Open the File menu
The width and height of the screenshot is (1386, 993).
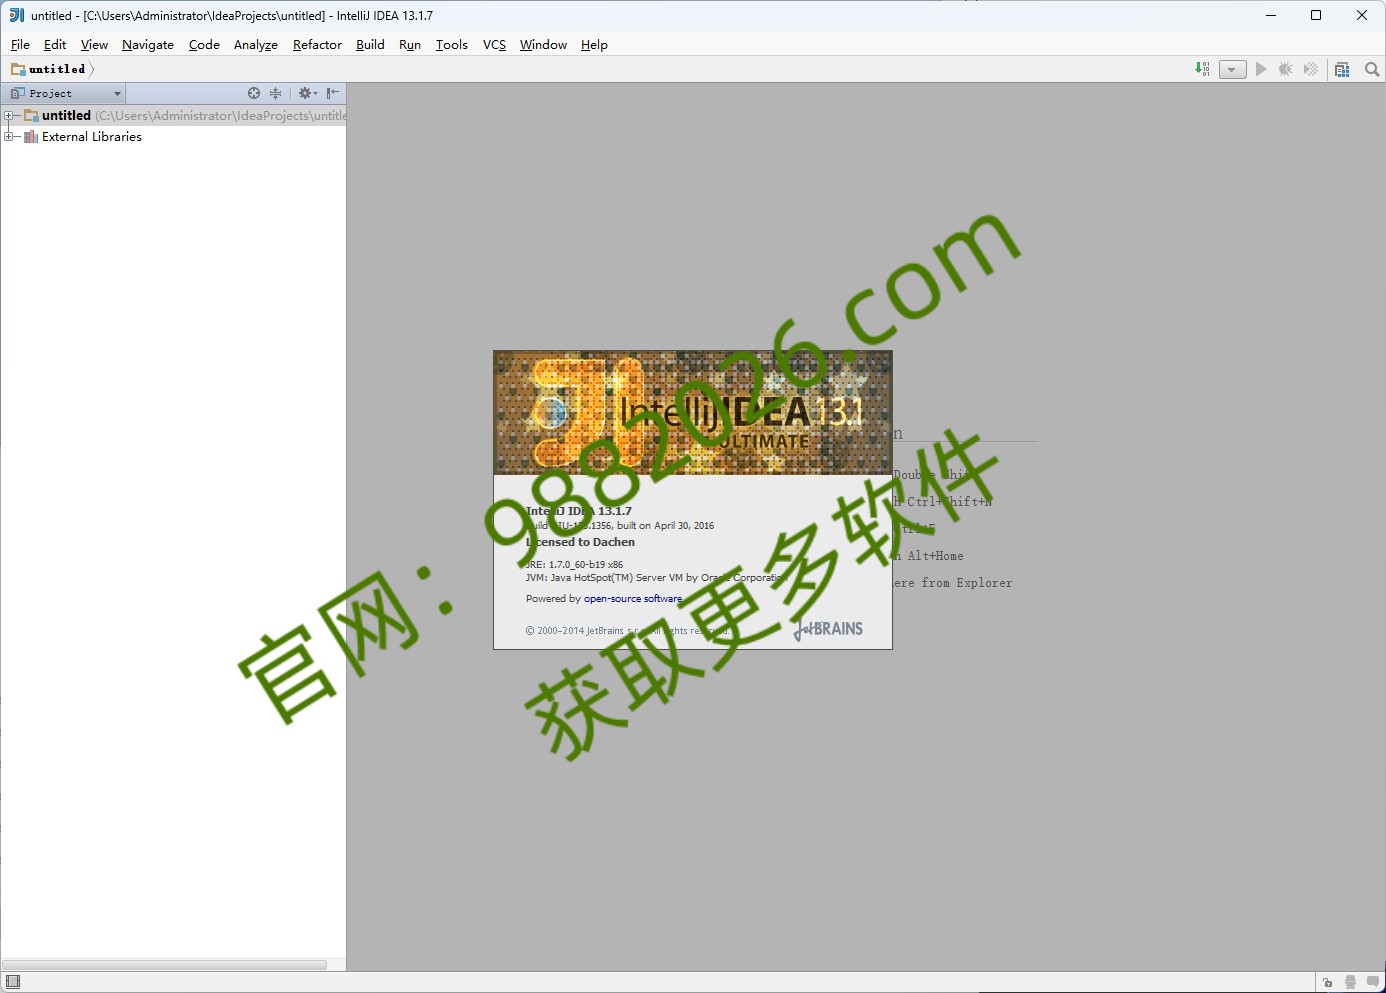pos(20,45)
